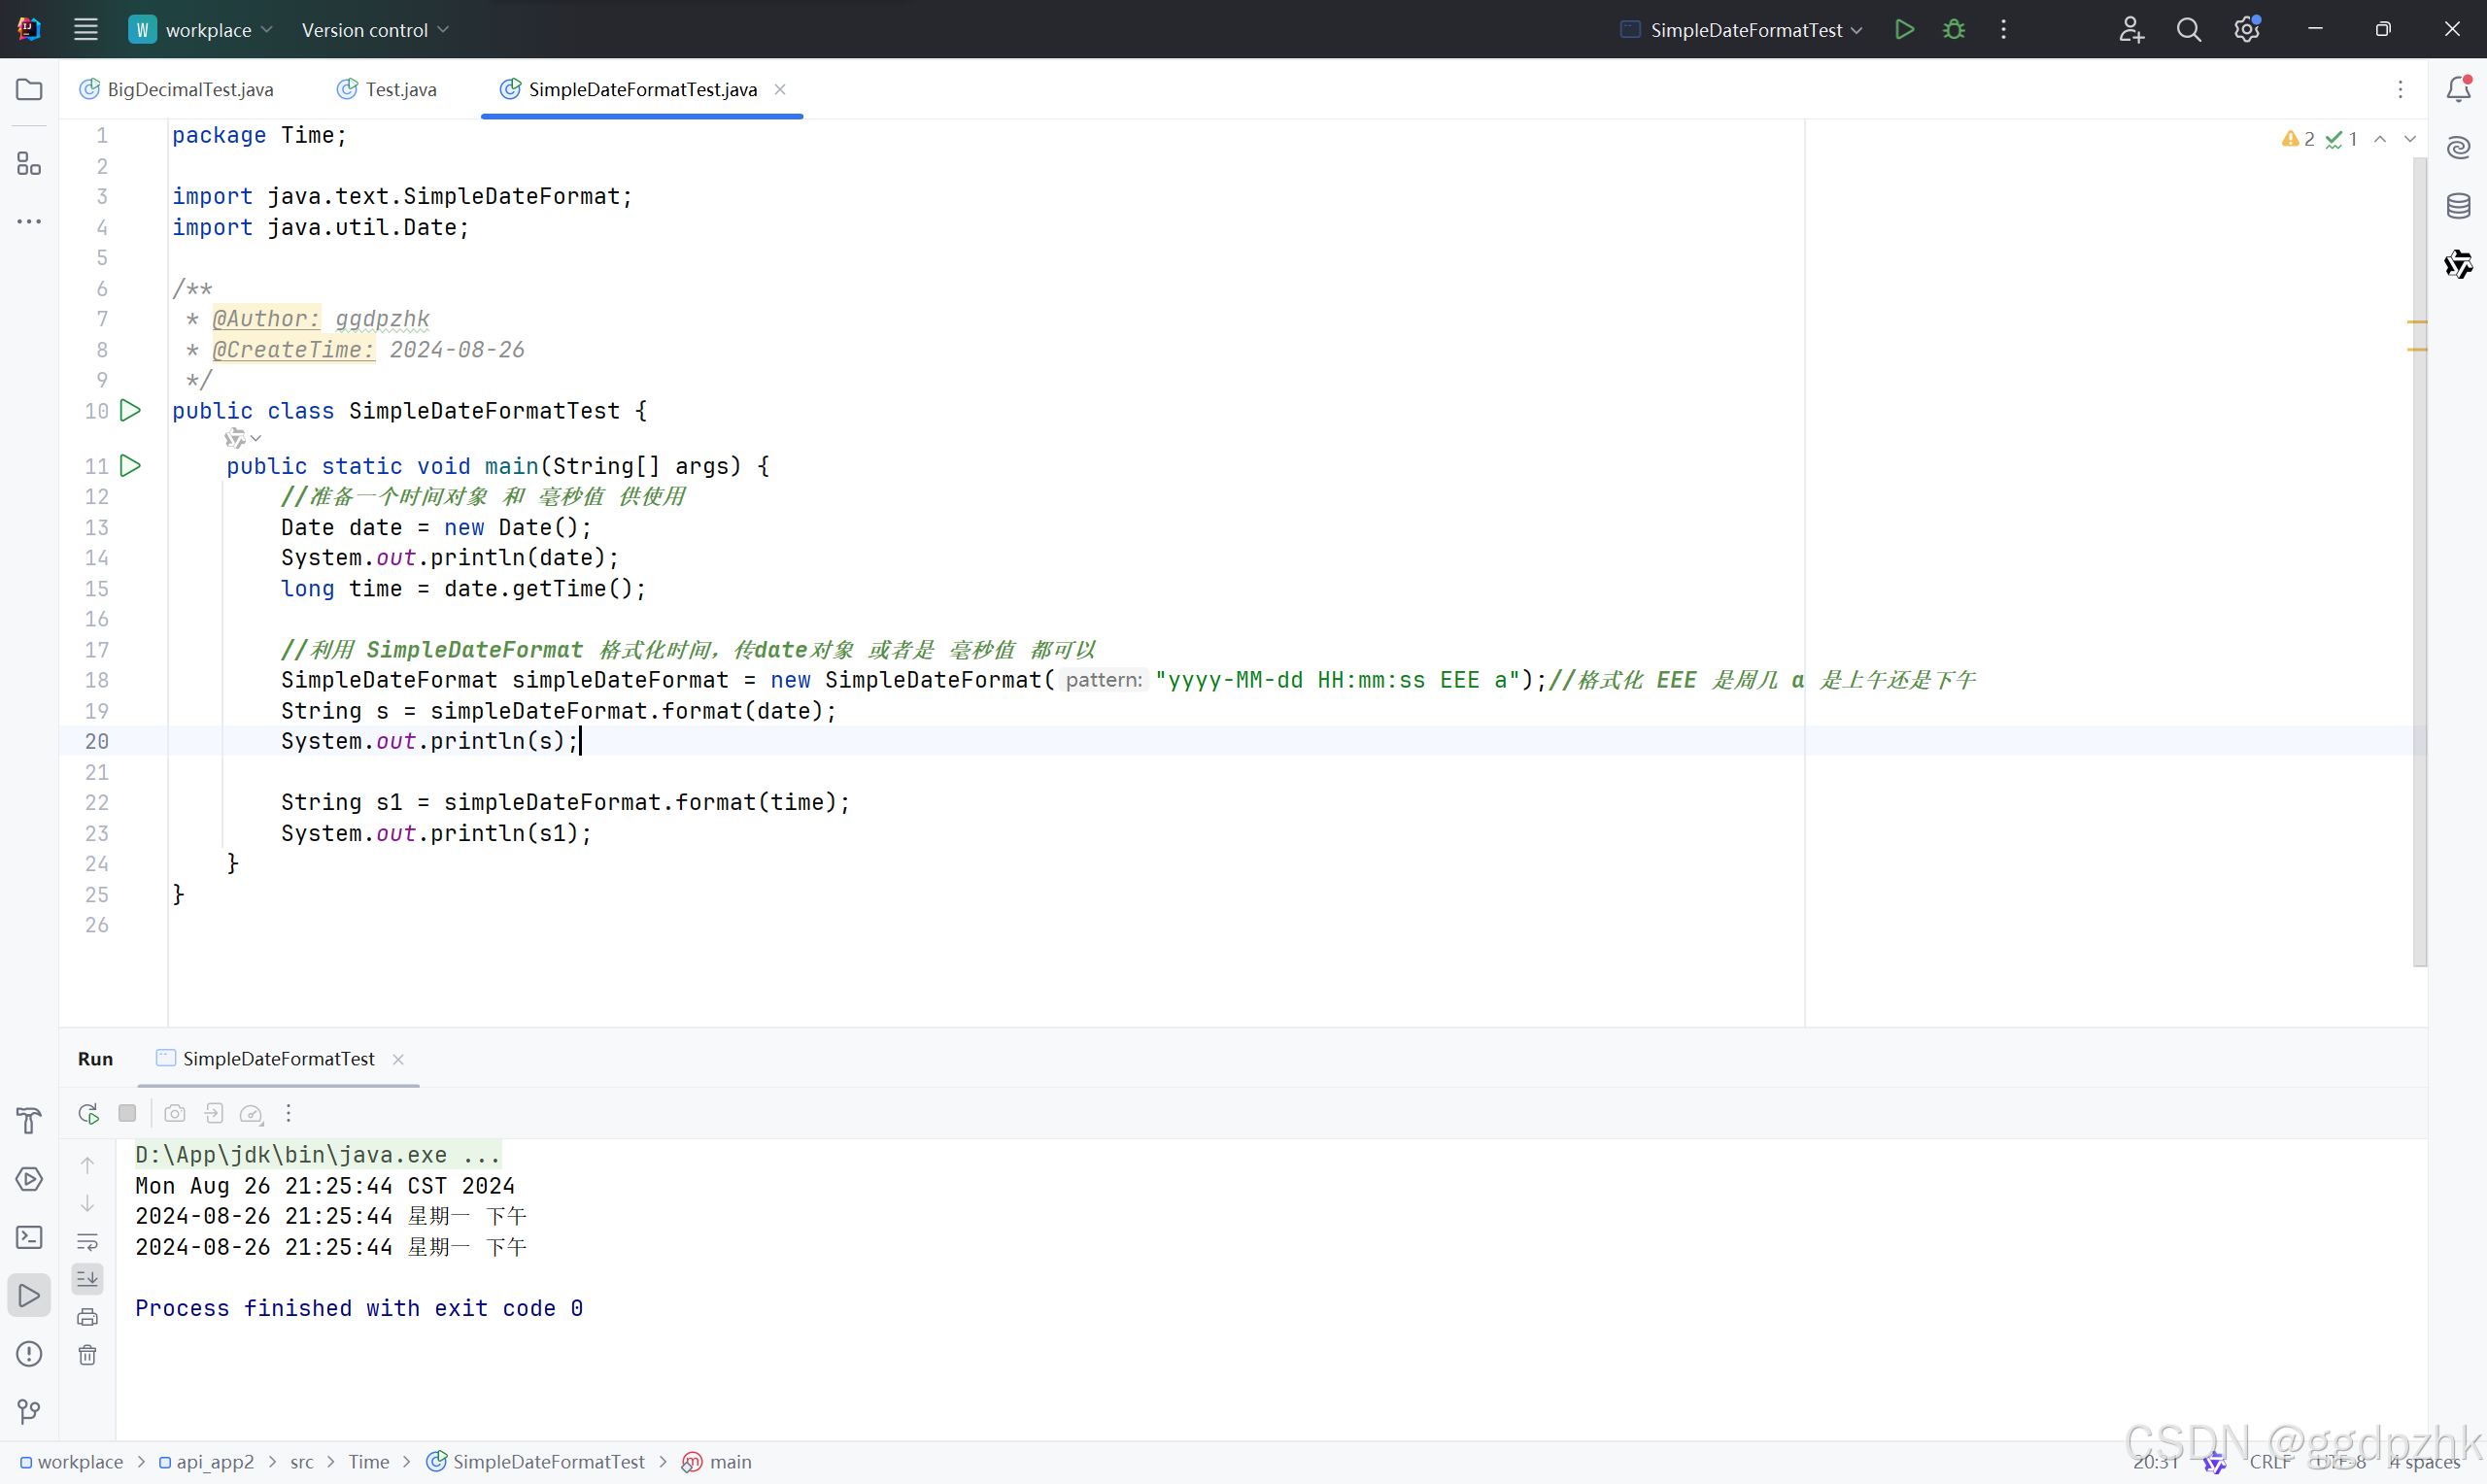Stop the running process in Run panel
Screen dimensions: 2487x1484
tap(127, 1113)
